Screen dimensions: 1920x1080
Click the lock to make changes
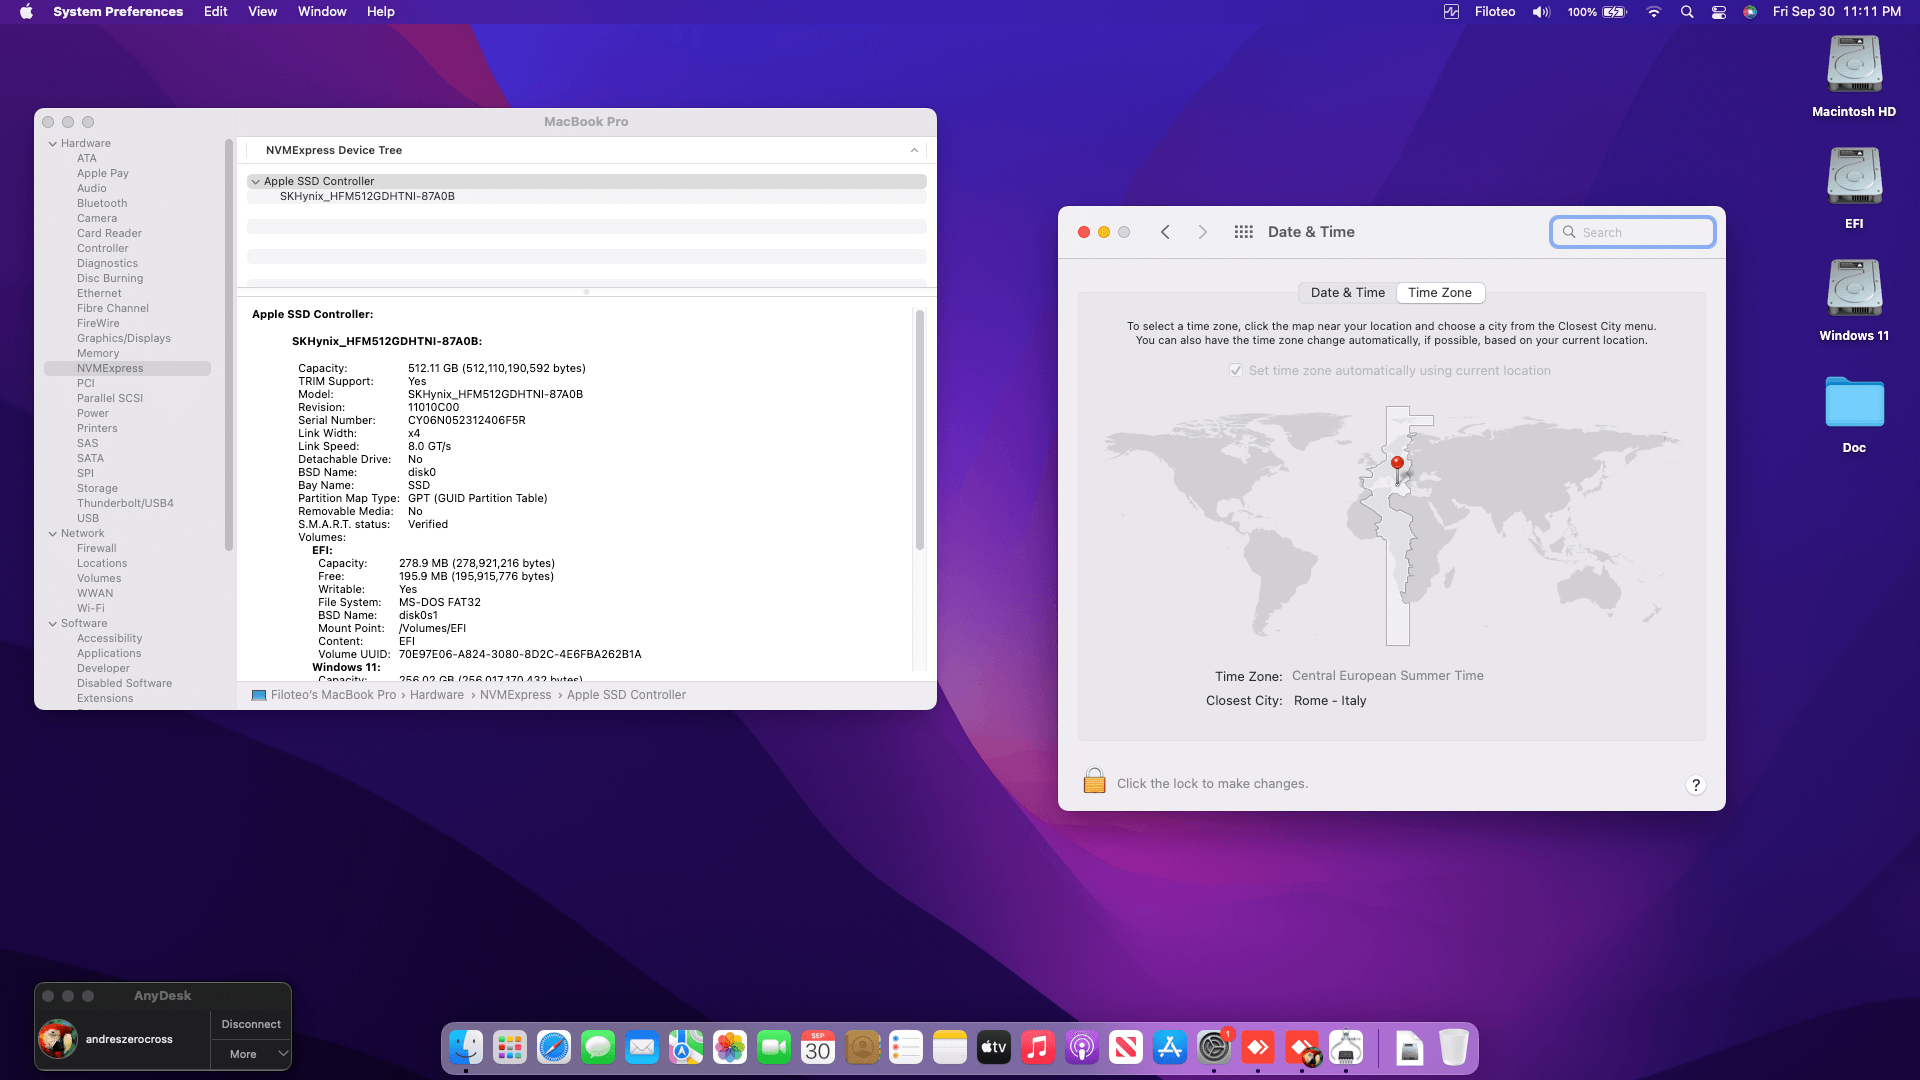1095,781
